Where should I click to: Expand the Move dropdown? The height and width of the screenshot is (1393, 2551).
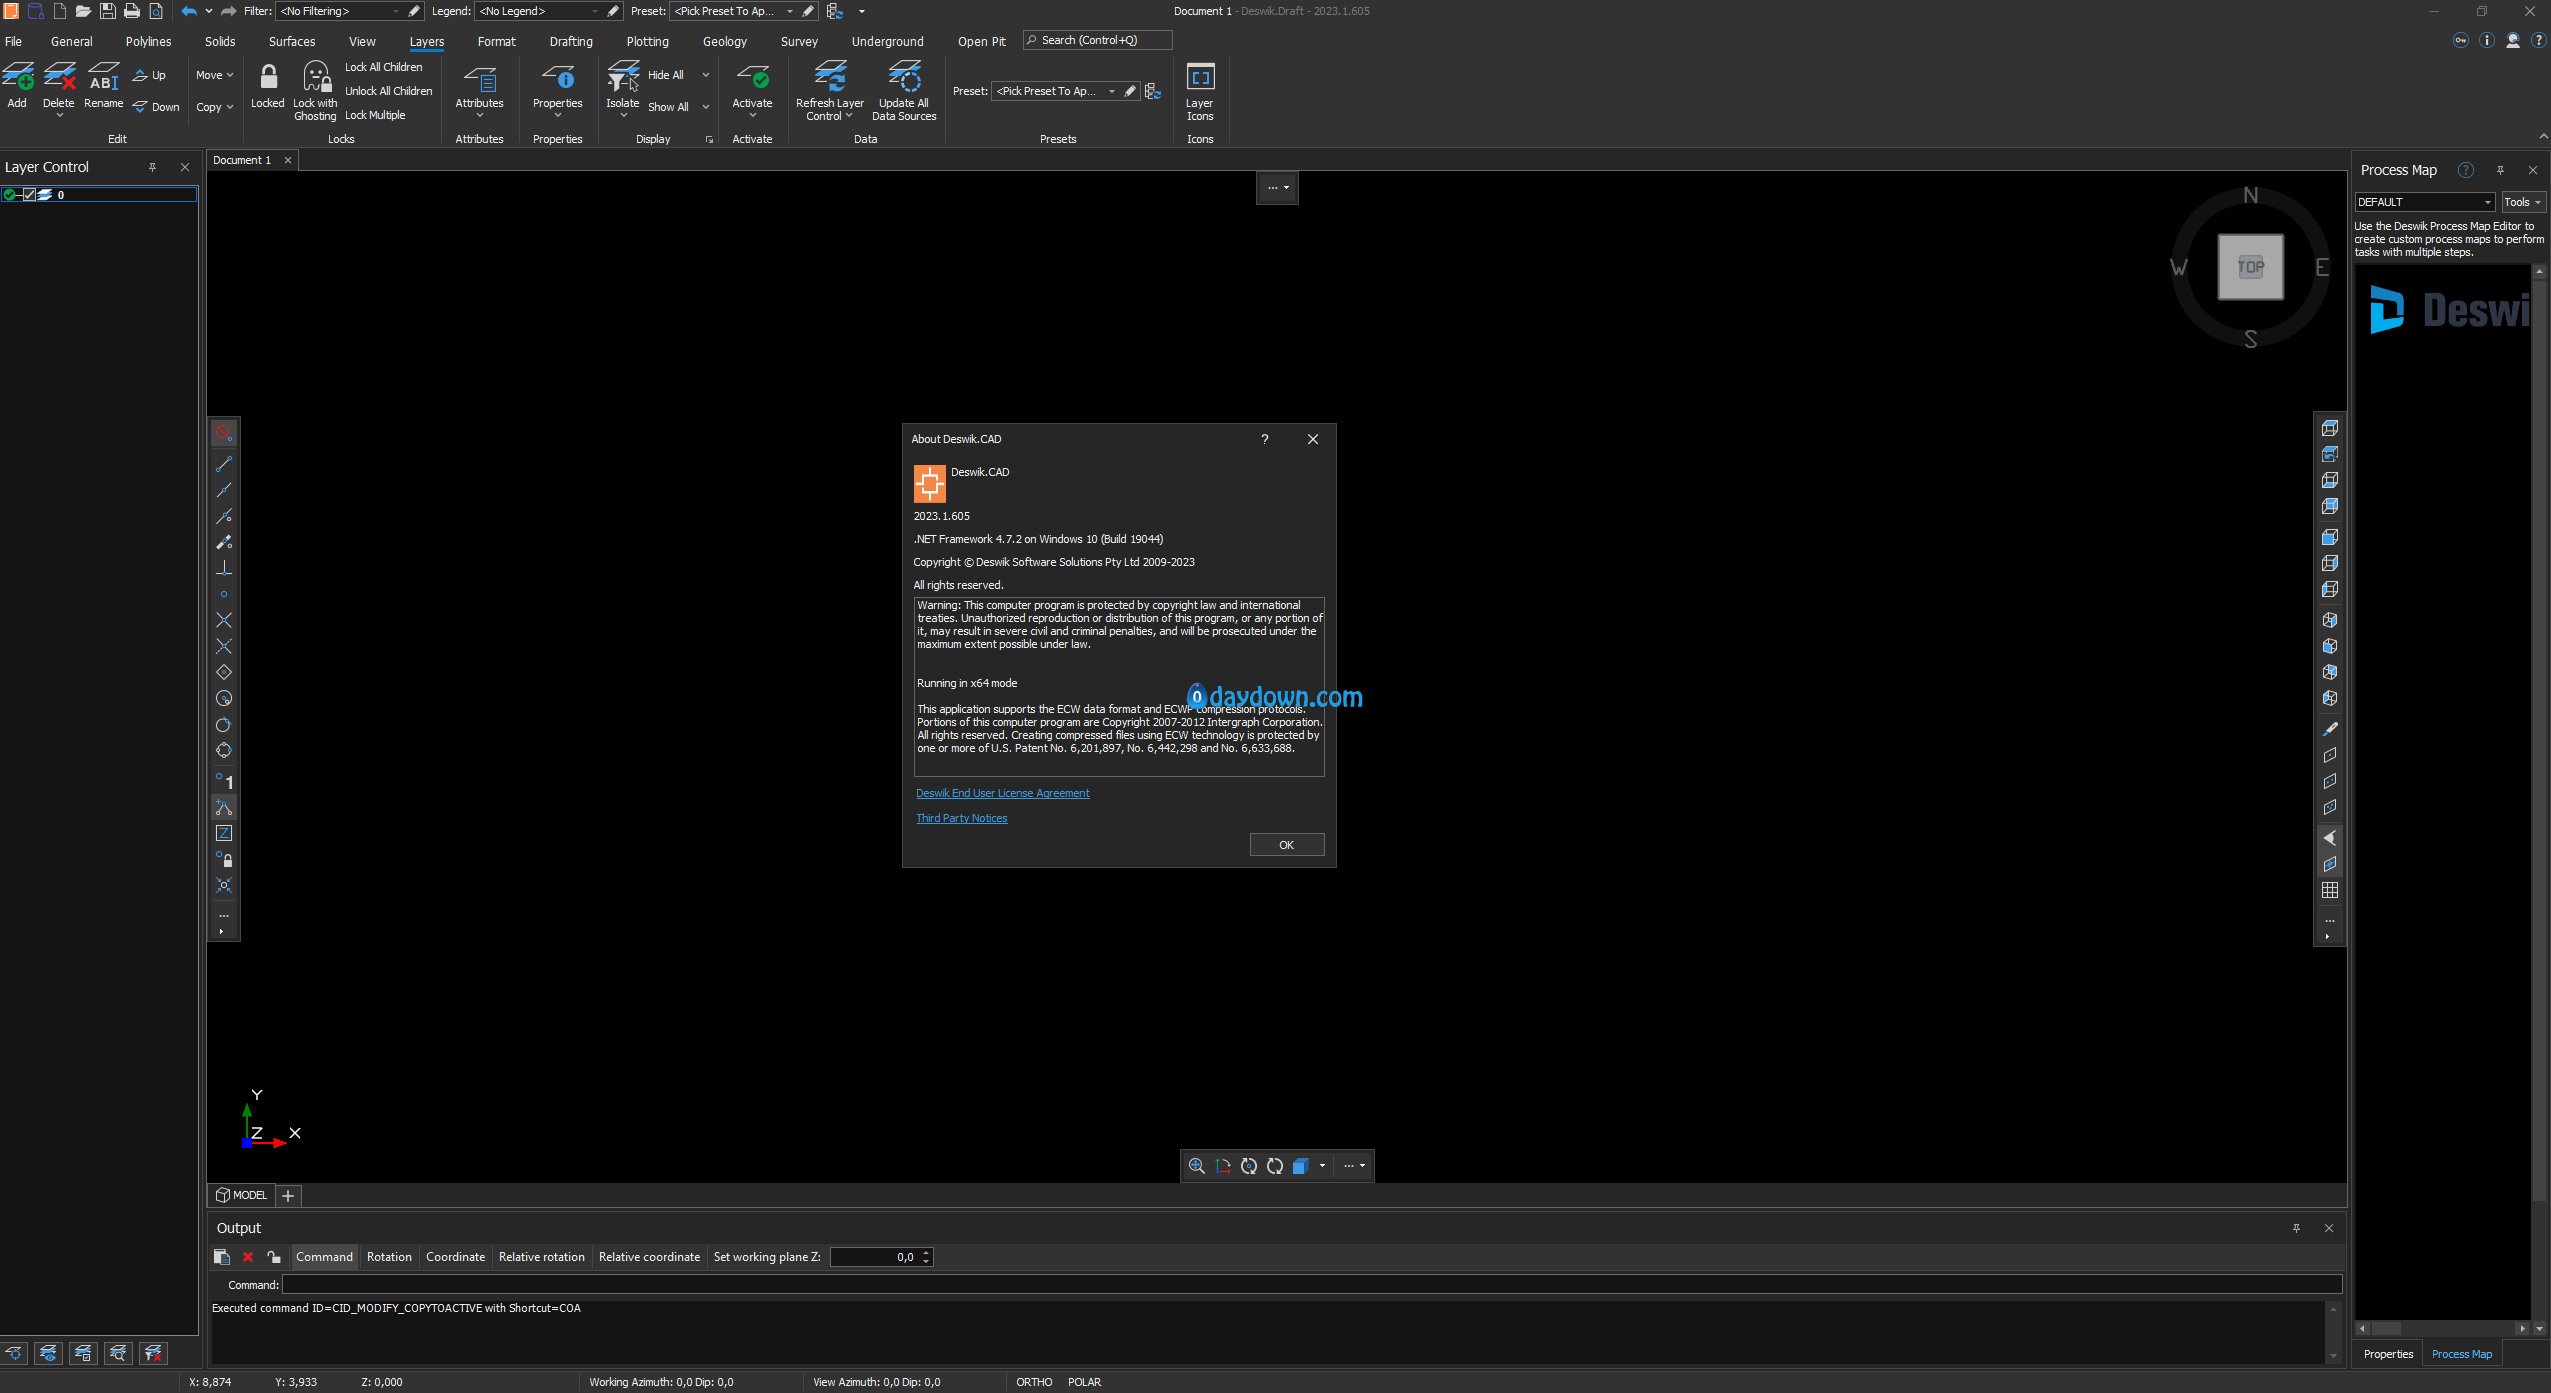214,75
